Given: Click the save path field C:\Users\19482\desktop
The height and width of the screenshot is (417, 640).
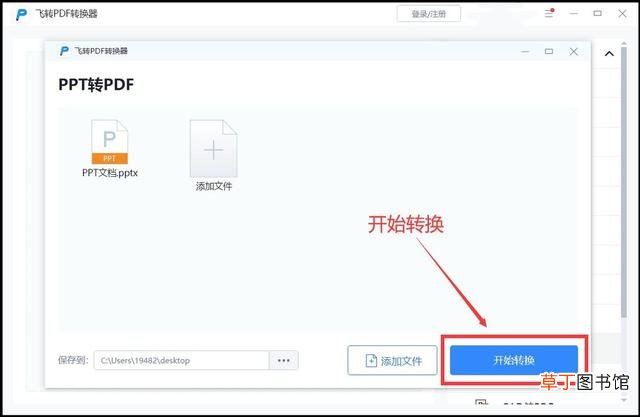Looking at the screenshot, I should click(182, 360).
